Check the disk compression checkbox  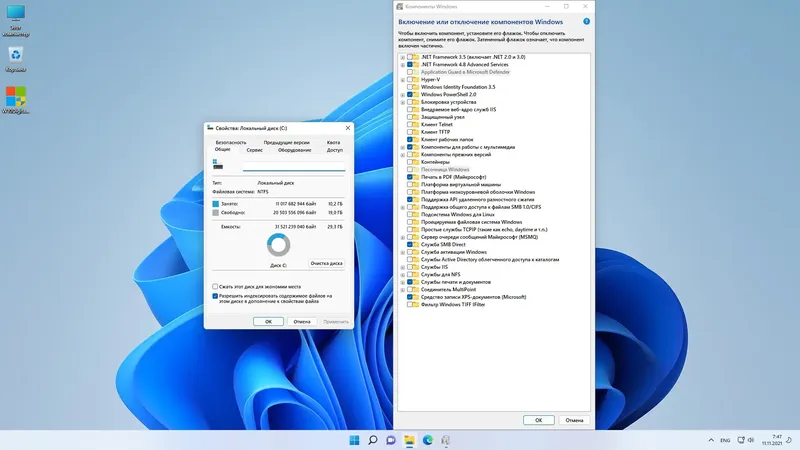(x=215, y=286)
